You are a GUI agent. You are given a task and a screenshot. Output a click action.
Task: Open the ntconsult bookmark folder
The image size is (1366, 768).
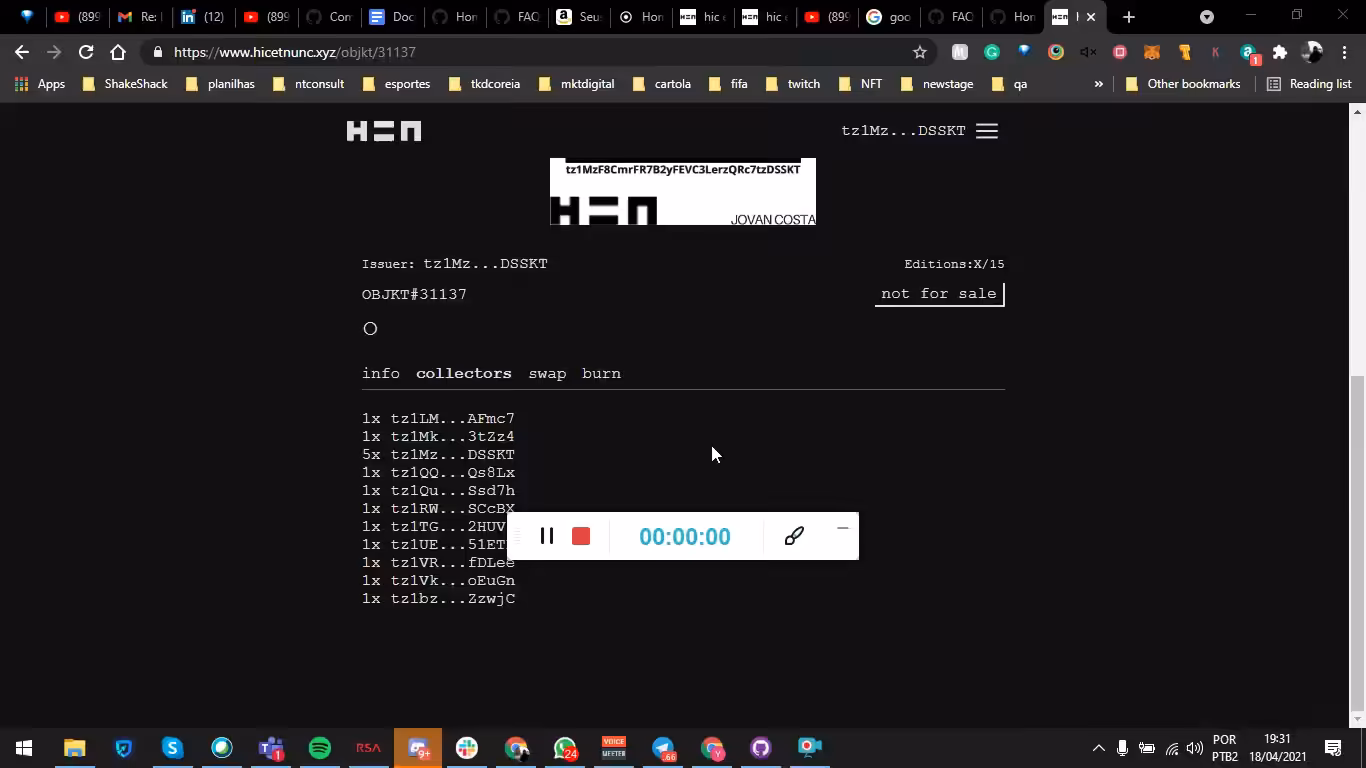(309, 84)
